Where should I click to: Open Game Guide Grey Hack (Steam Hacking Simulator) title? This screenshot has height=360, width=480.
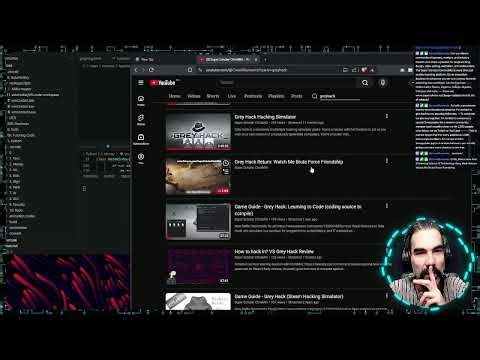289,297
